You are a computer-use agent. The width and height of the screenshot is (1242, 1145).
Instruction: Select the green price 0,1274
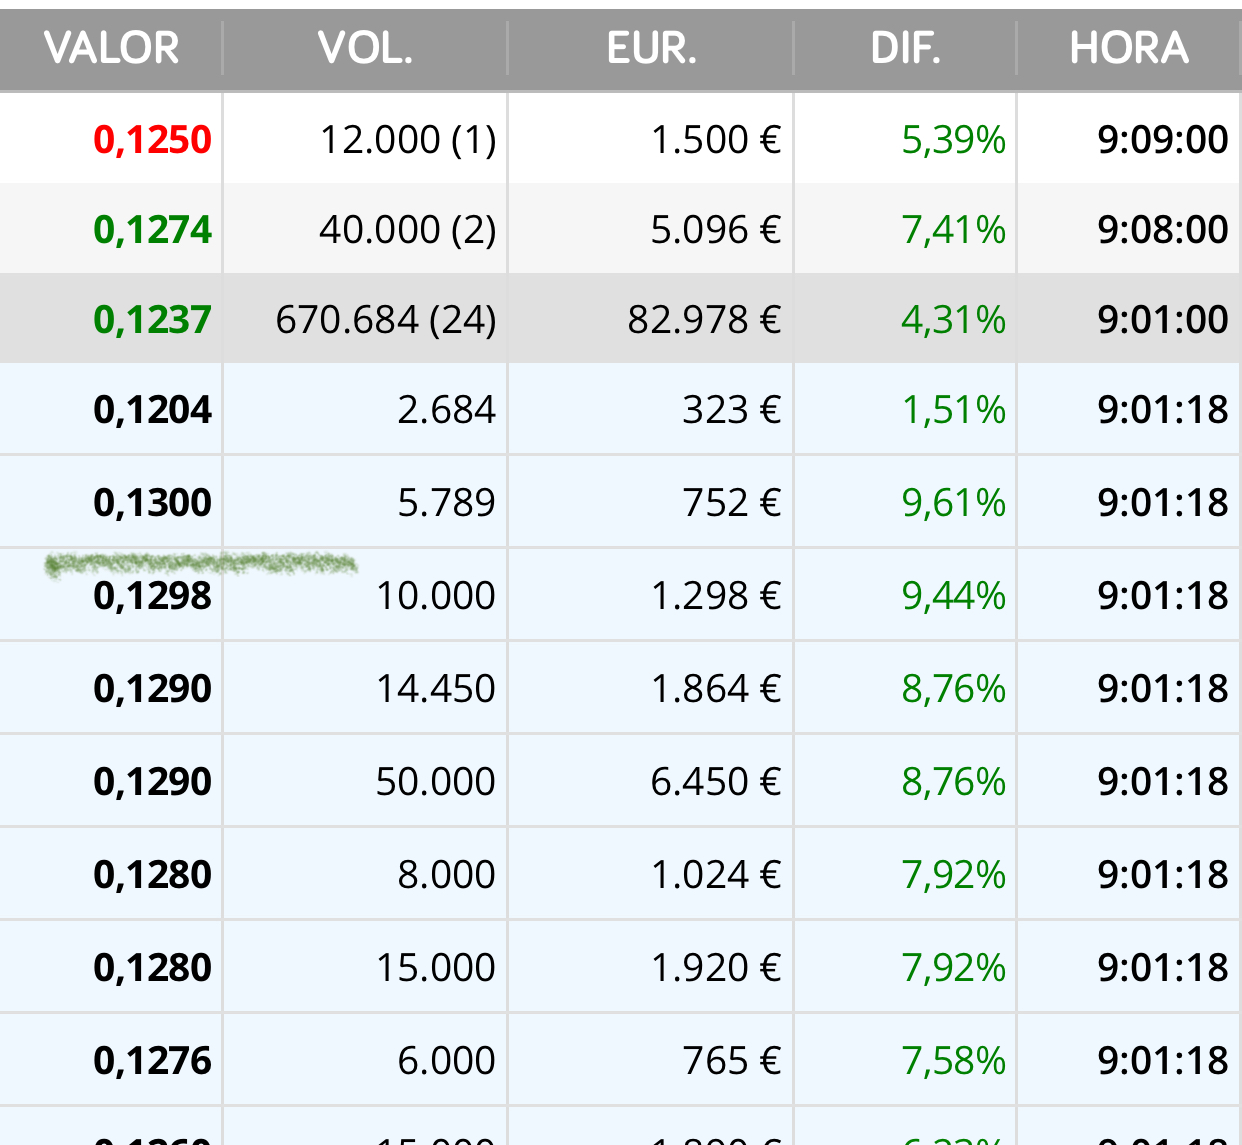tap(152, 230)
